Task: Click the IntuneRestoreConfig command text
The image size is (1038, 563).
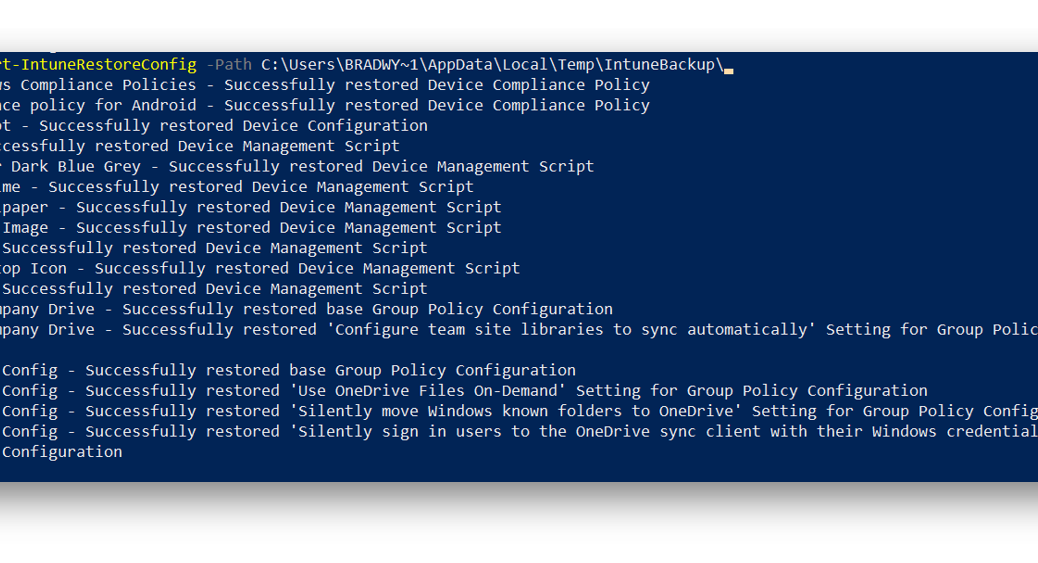Action: click(98, 65)
